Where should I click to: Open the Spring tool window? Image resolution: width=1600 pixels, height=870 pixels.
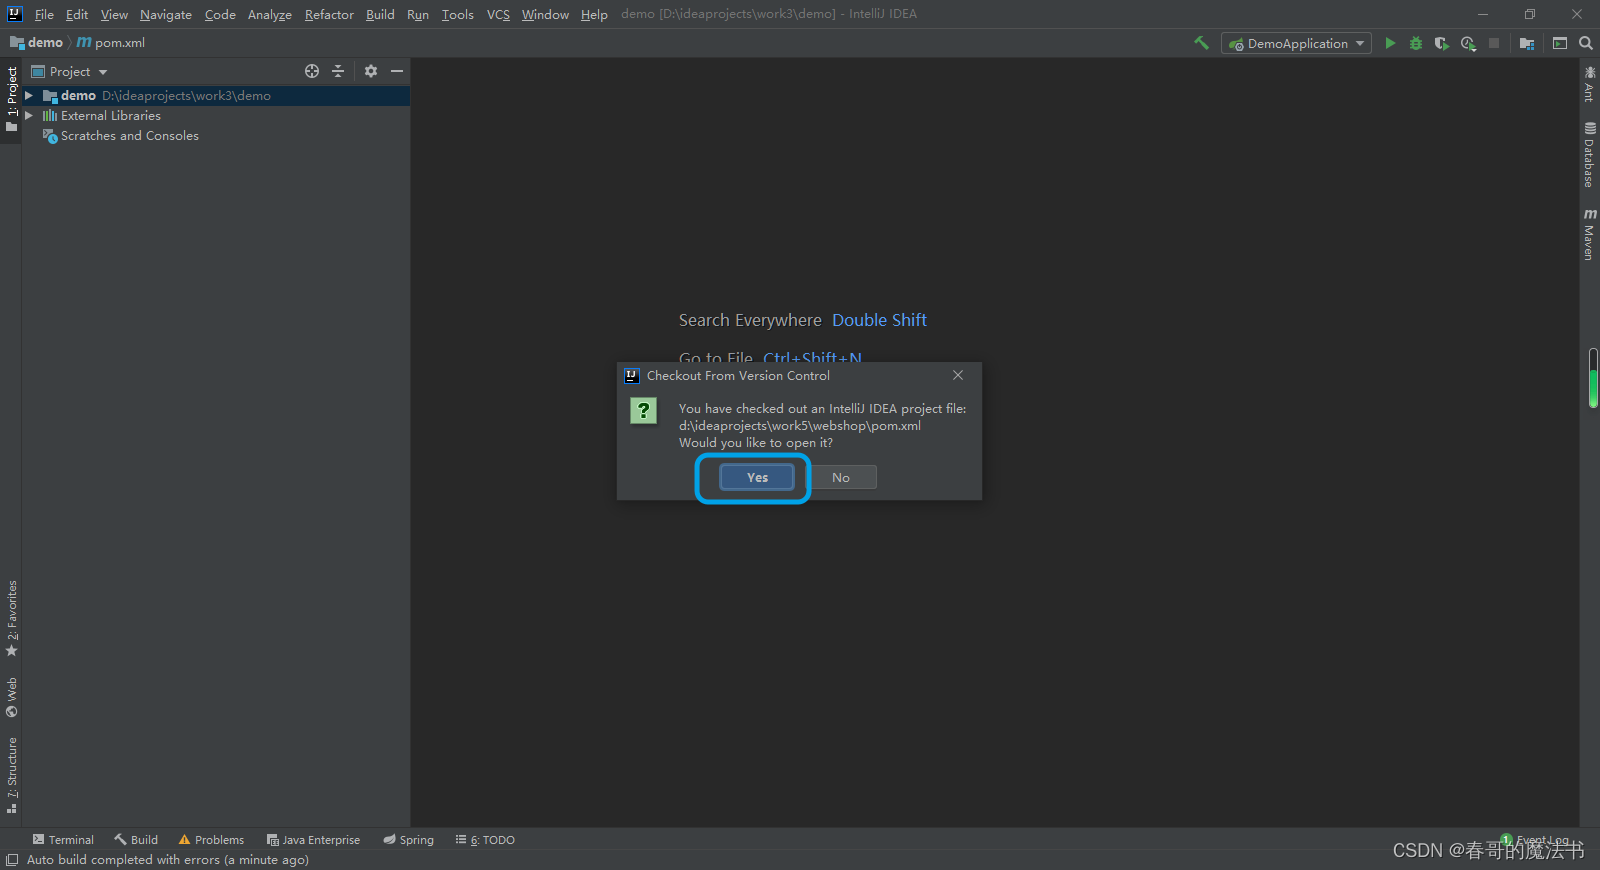(408, 840)
